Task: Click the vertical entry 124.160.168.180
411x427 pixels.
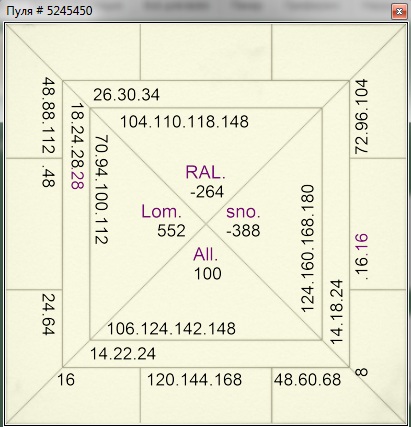Action: coord(308,249)
